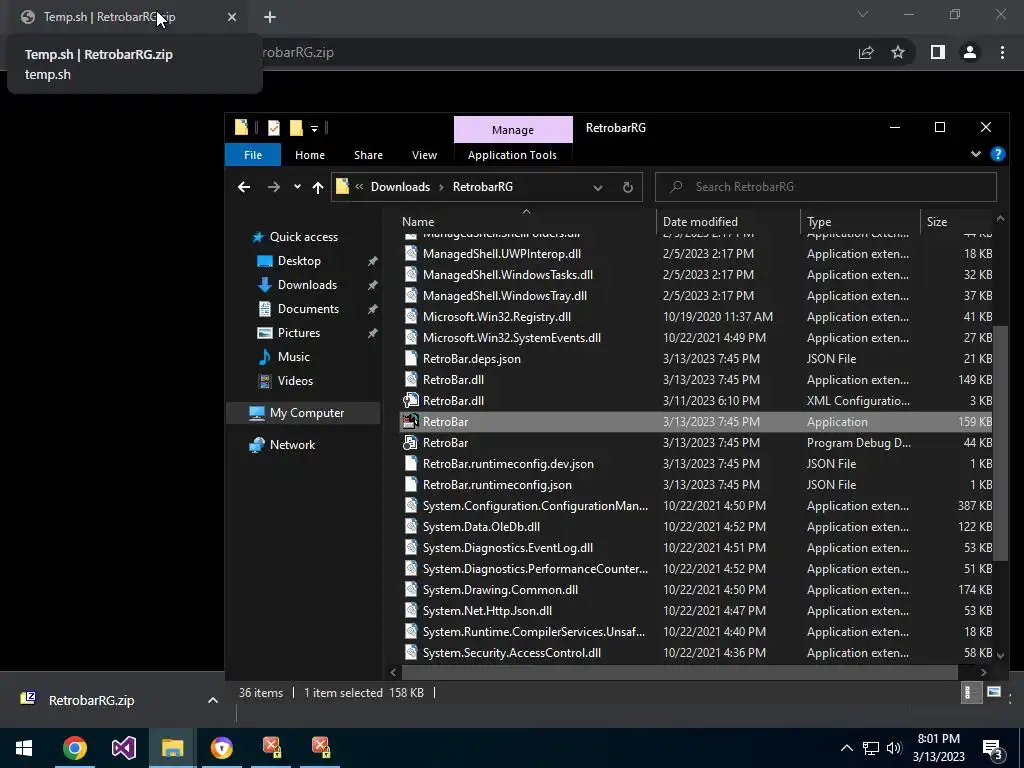Select the ManagedShell.WindowsTray.dll file
The height and width of the screenshot is (768, 1024).
point(696,296)
